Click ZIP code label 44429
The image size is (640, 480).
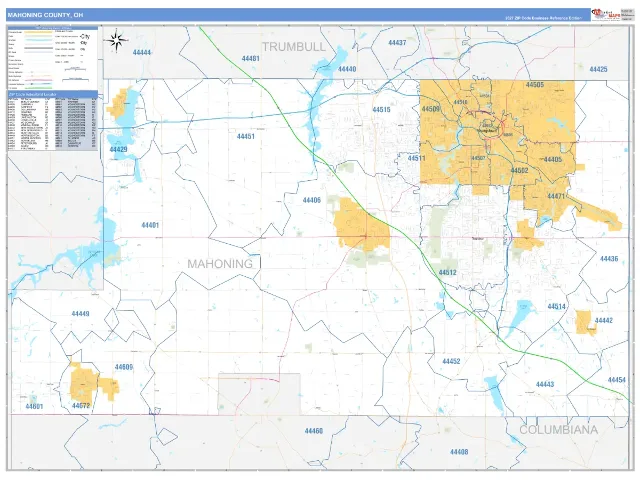pos(118,149)
